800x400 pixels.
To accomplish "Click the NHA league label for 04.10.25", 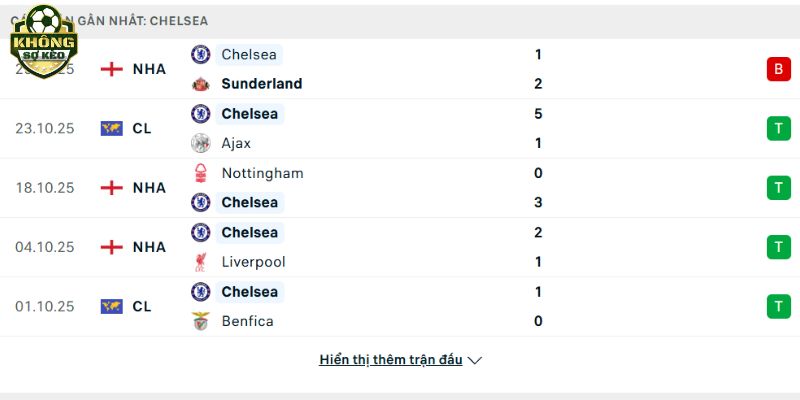I will [x=149, y=247].
